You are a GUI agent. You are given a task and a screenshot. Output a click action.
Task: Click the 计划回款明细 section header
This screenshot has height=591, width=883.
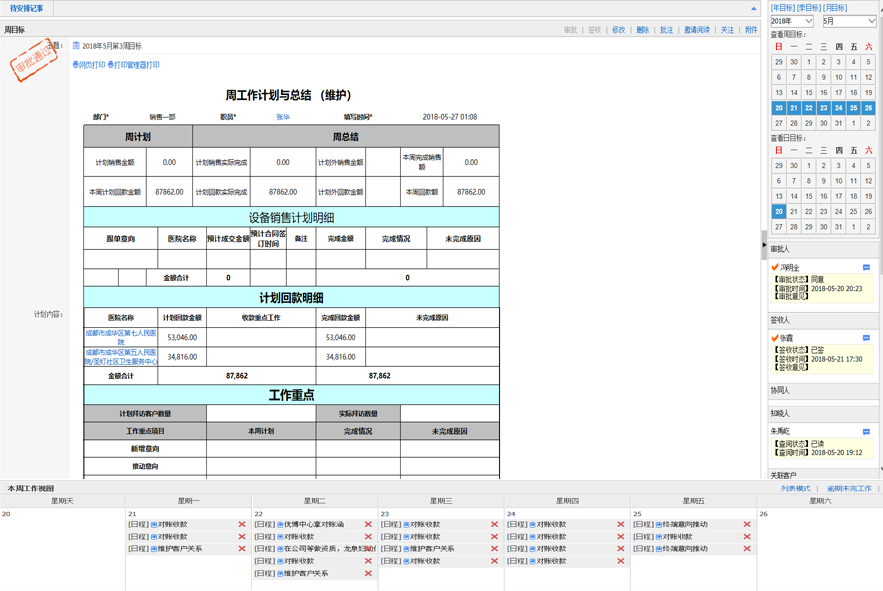click(291, 298)
